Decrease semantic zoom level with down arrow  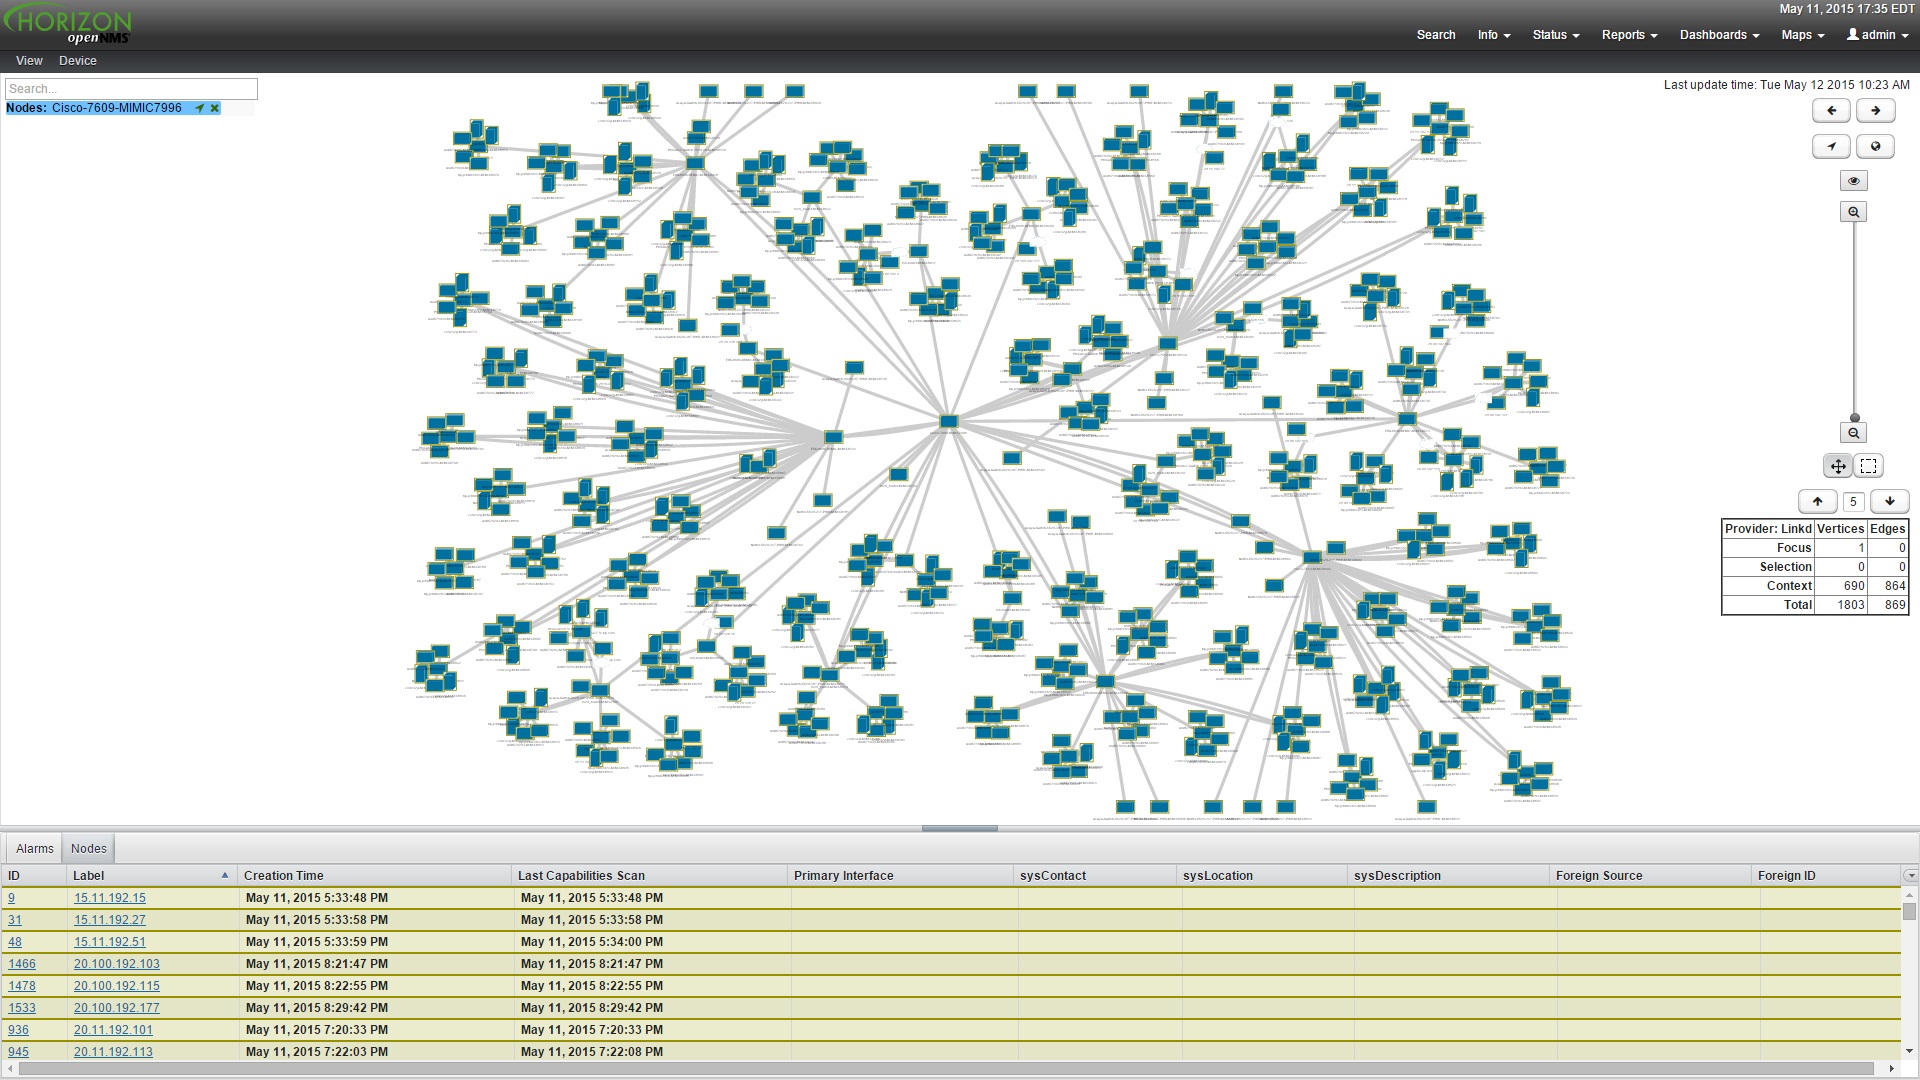click(1889, 502)
